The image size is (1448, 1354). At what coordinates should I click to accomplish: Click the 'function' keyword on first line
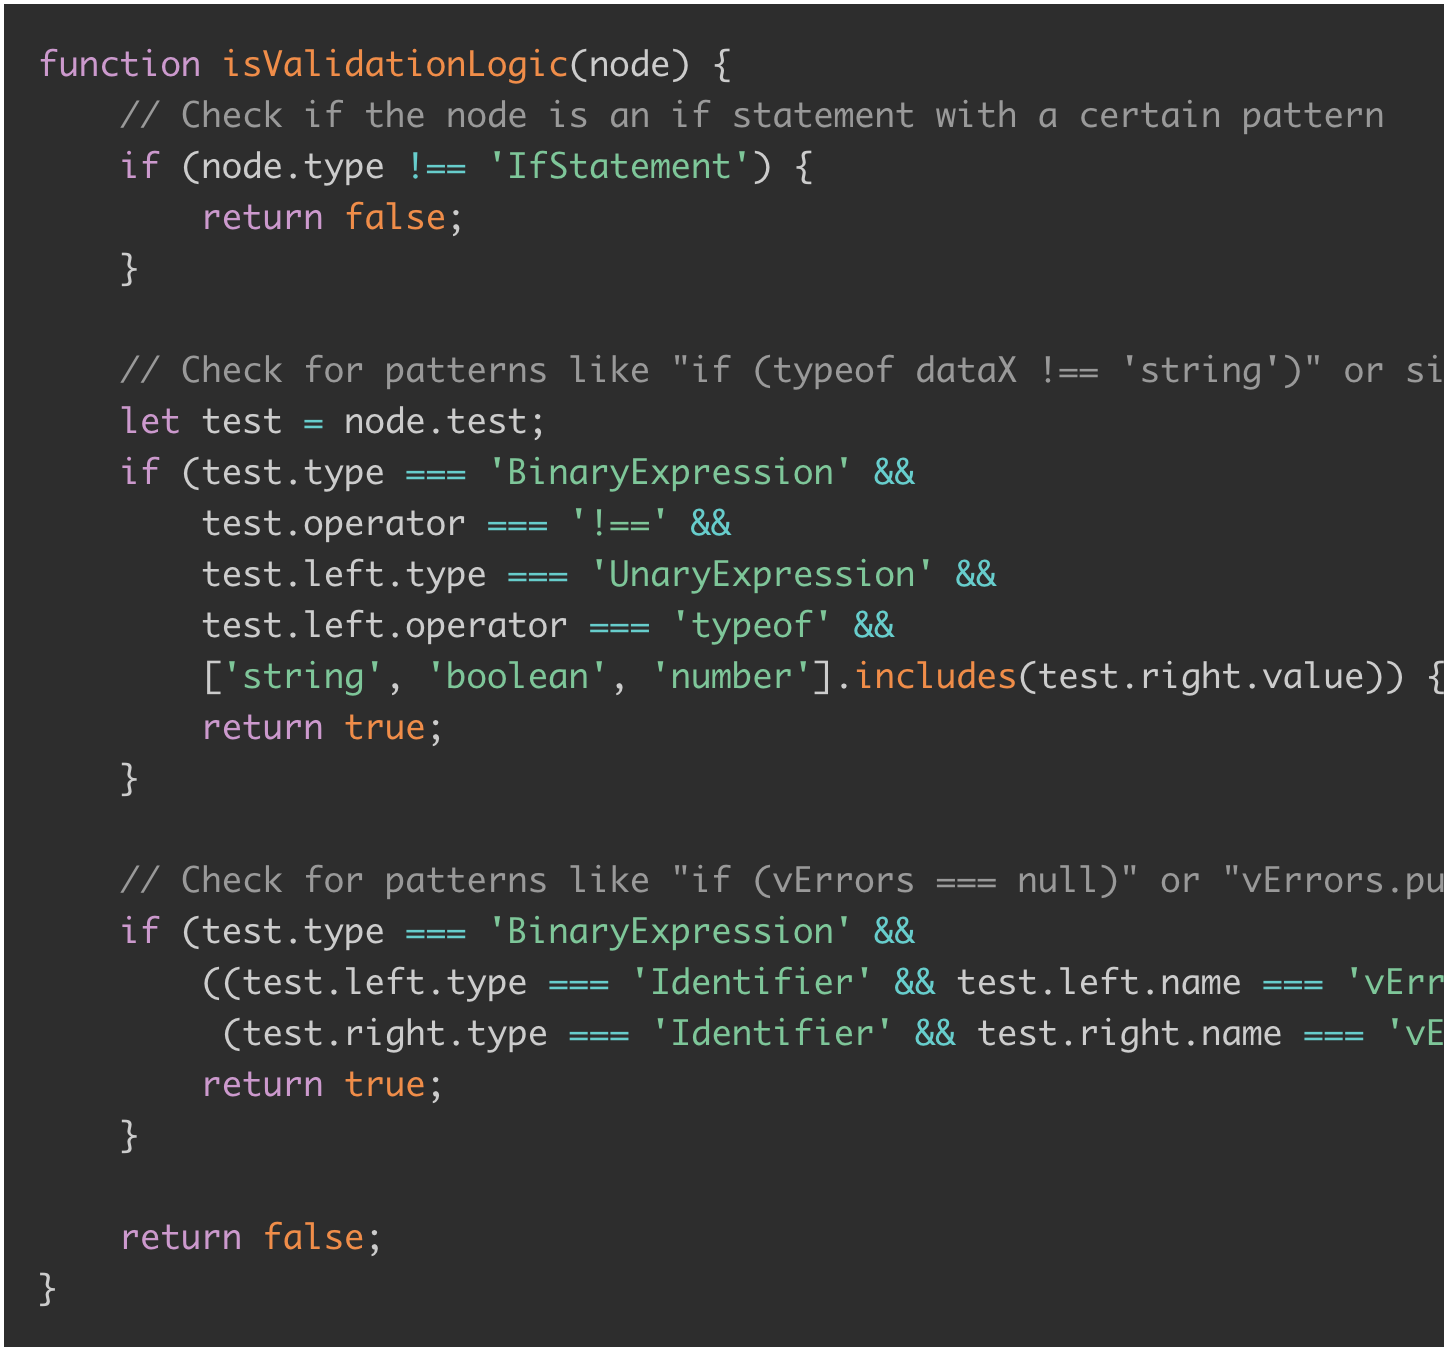[120, 65]
